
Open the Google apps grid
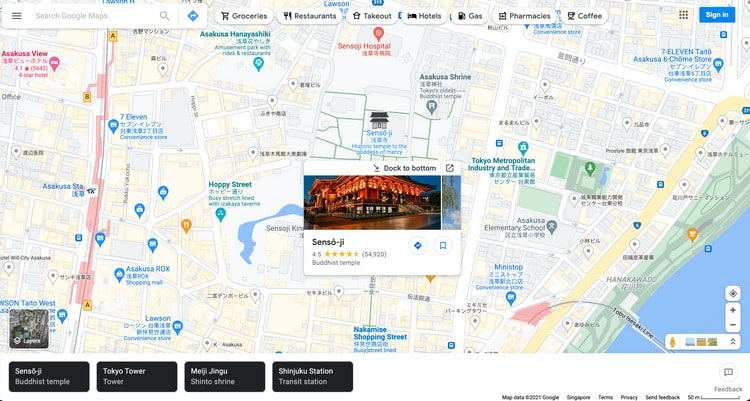tap(683, 15)
